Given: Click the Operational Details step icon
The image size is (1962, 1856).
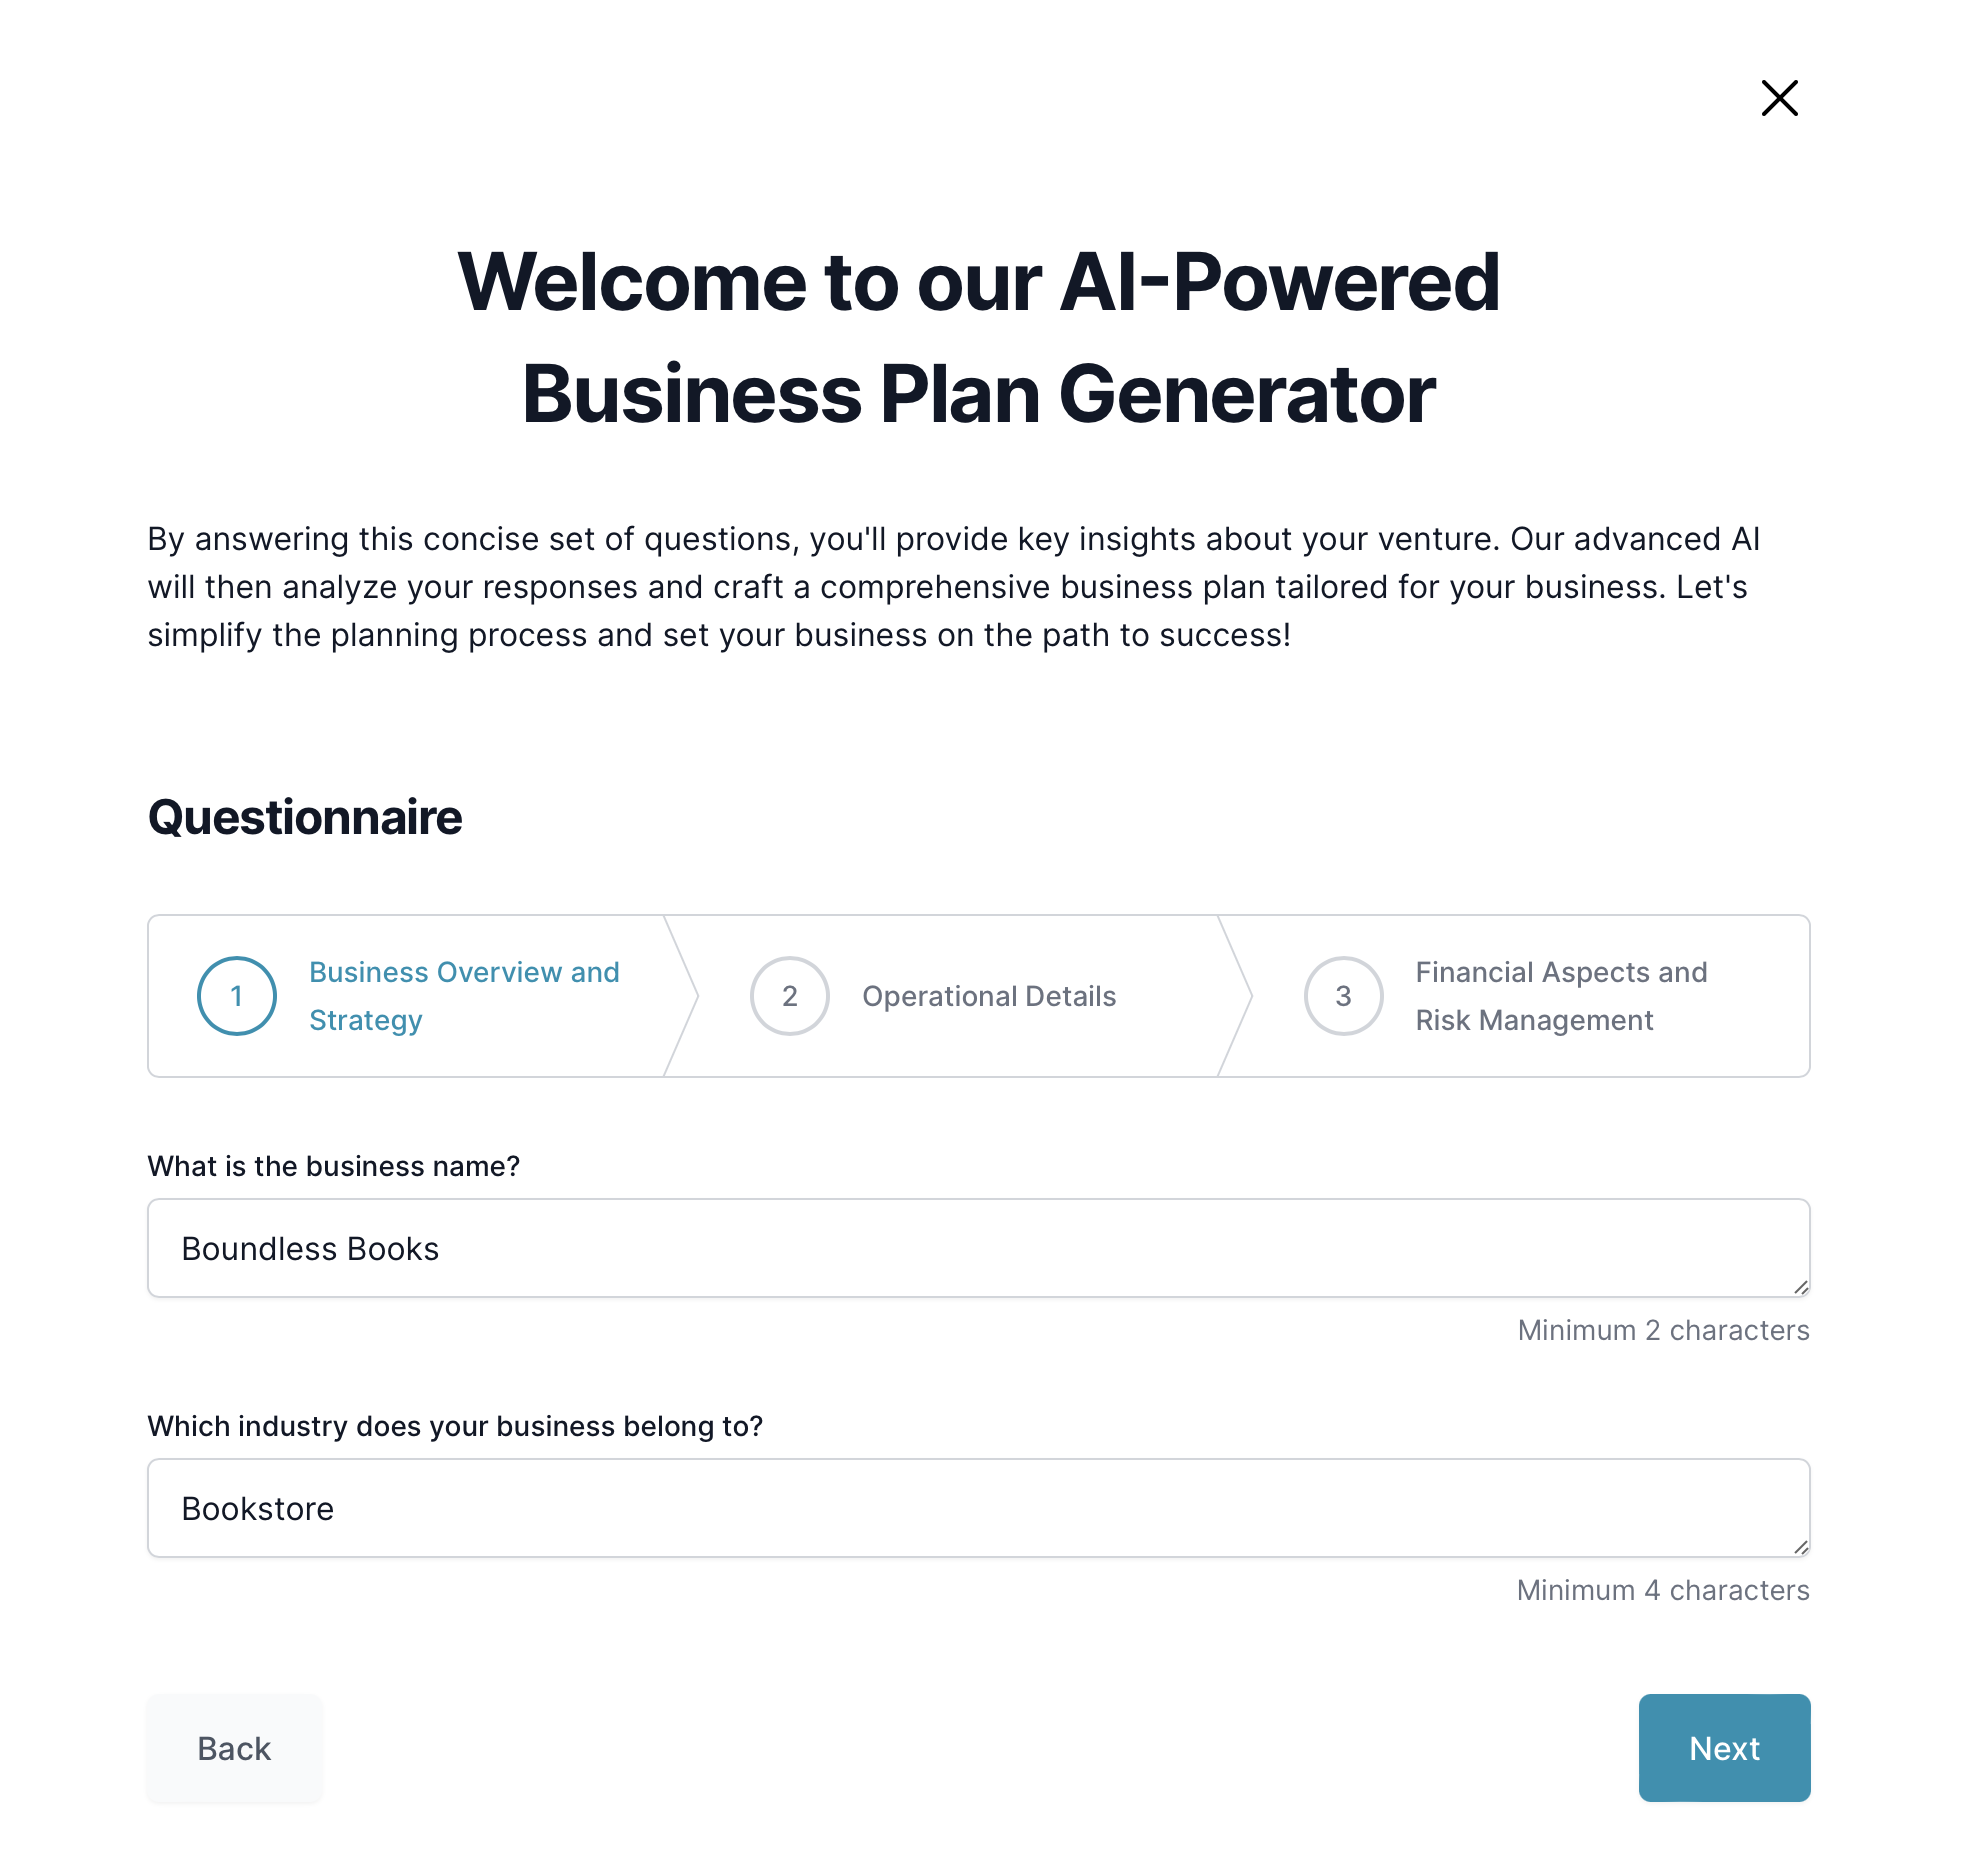Looking at the screenshot, I should [x=790, y=996].
